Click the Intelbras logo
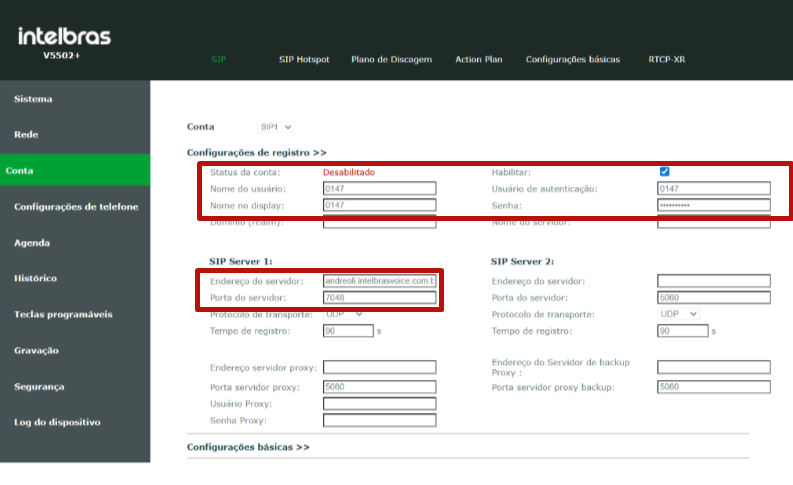Image resolution: width=793 pixels, height=485 pixels. [x=64, y=36]
